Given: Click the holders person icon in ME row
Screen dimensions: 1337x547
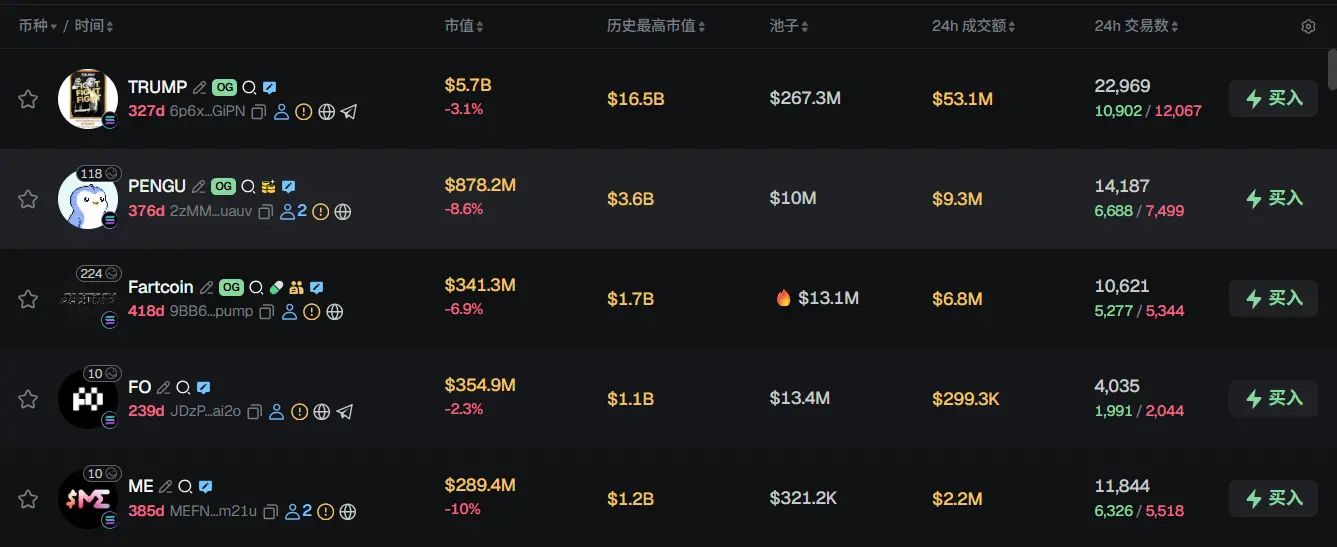Looking at the screenshot, I should click(292, 512).
